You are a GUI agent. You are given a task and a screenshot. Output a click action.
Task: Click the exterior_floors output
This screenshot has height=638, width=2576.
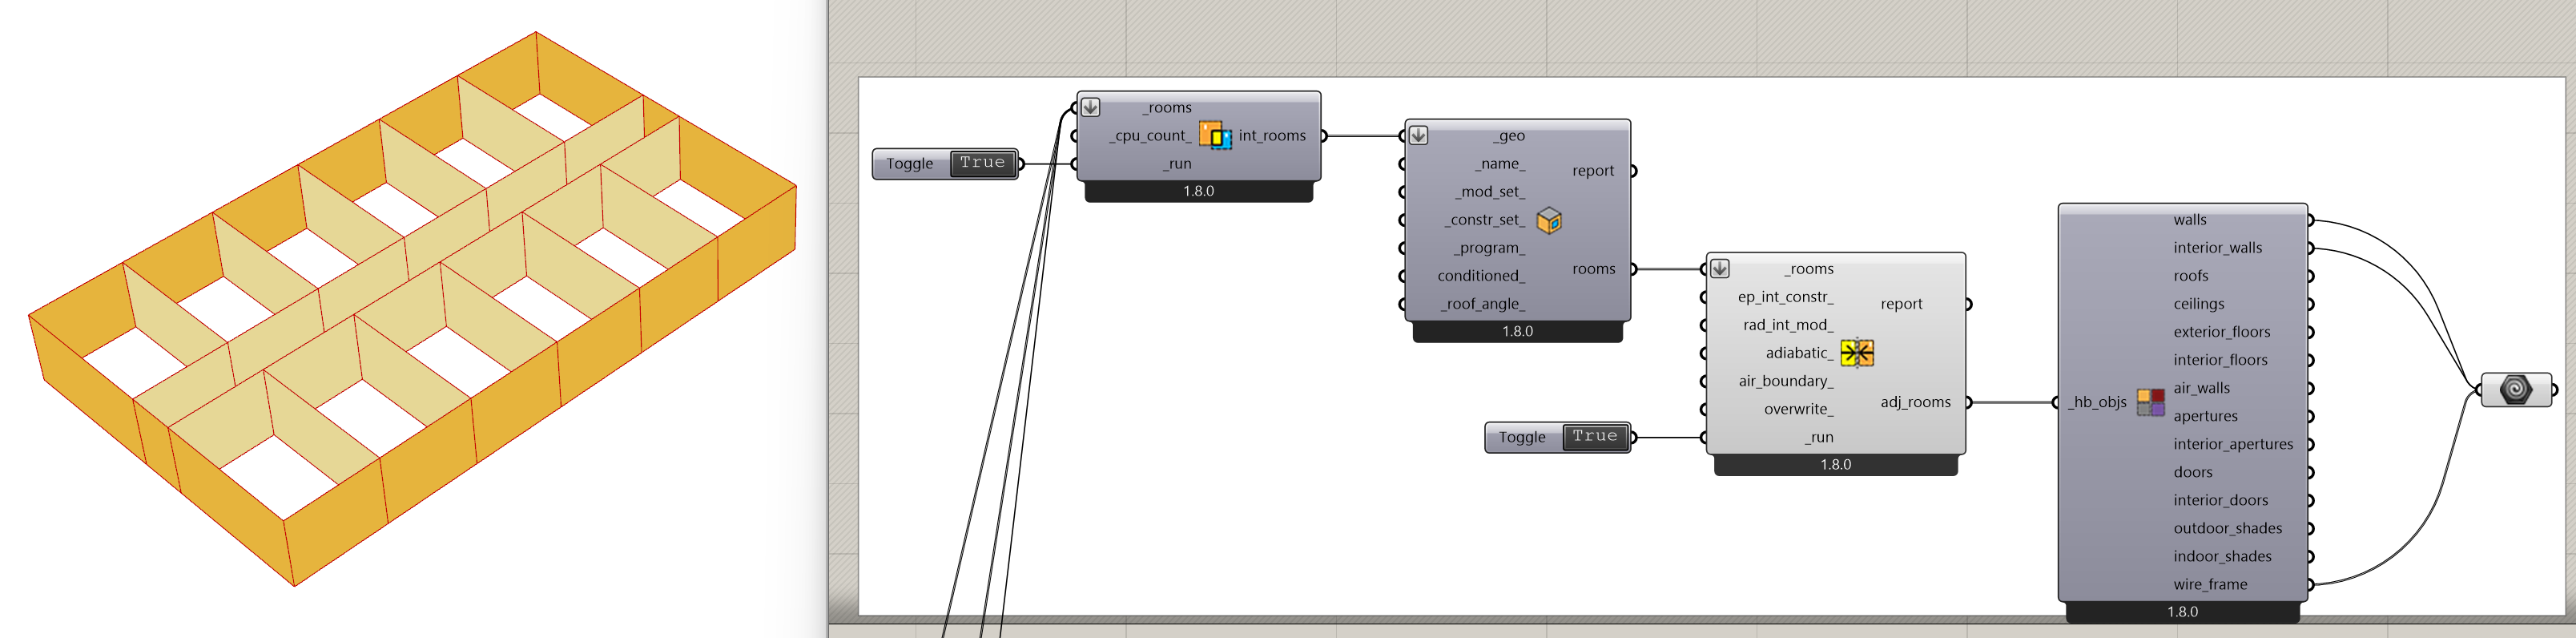point(2221,331)
